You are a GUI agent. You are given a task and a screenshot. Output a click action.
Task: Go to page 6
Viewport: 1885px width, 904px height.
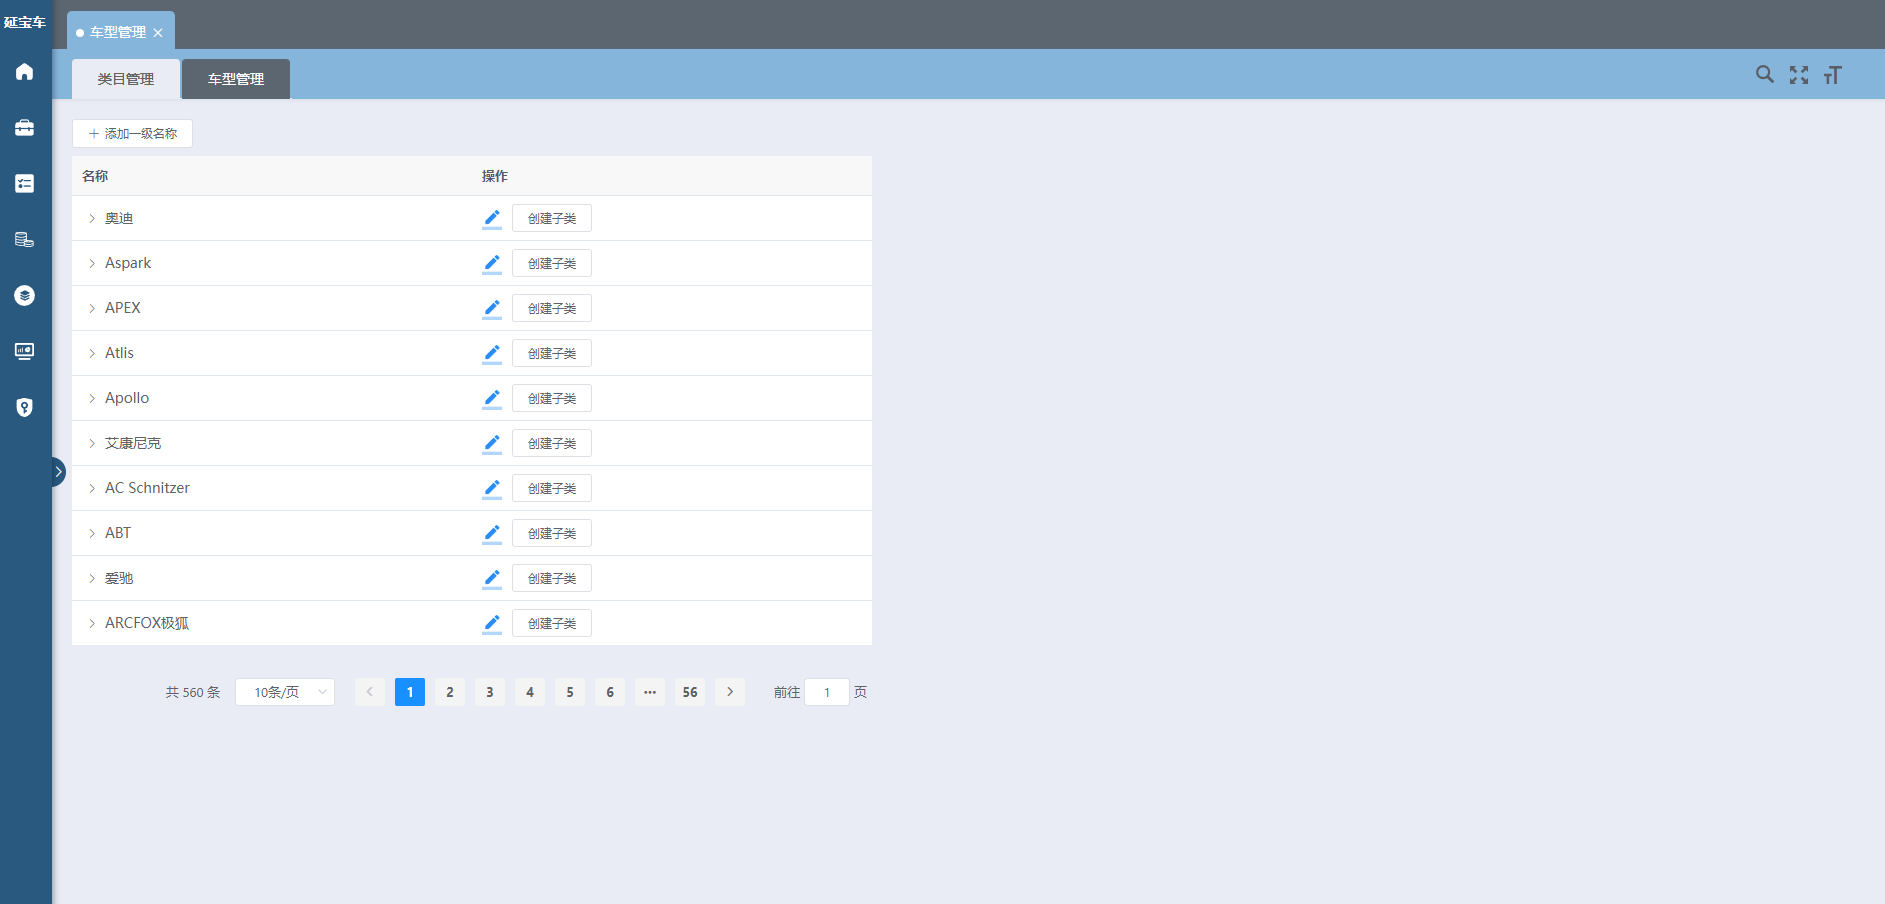pos(610,692)
